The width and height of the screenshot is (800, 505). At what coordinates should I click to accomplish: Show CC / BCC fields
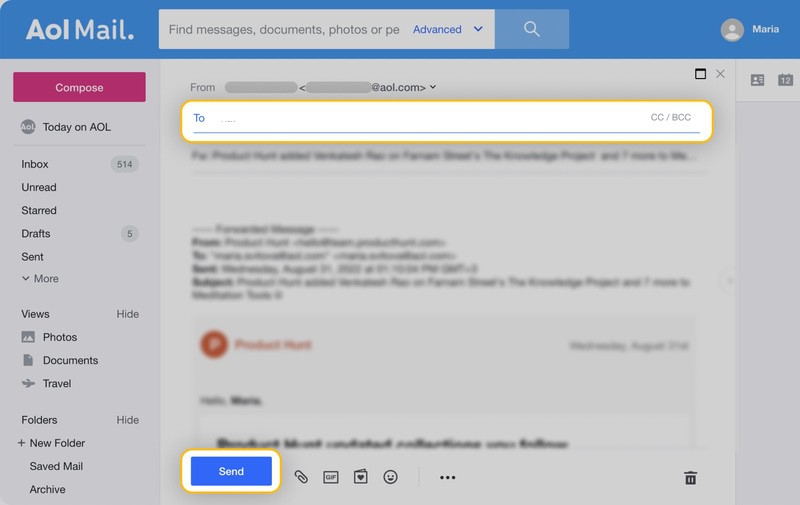(x=670, y=117)
